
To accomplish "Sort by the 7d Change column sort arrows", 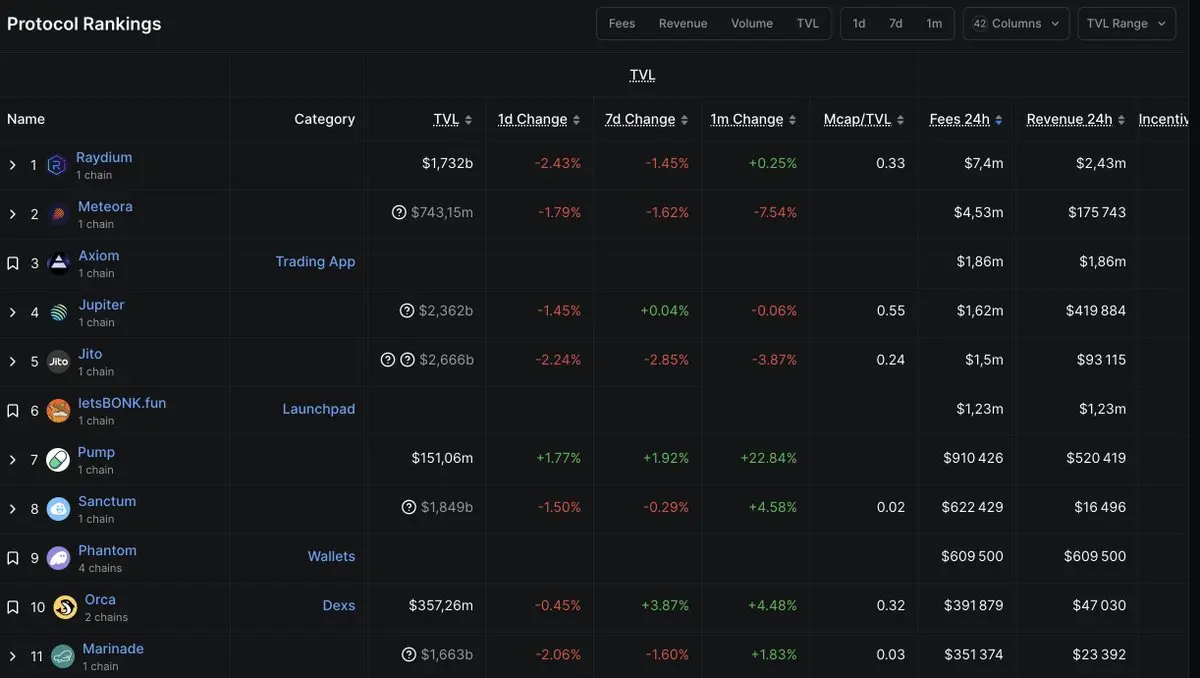I will (684, 120).
